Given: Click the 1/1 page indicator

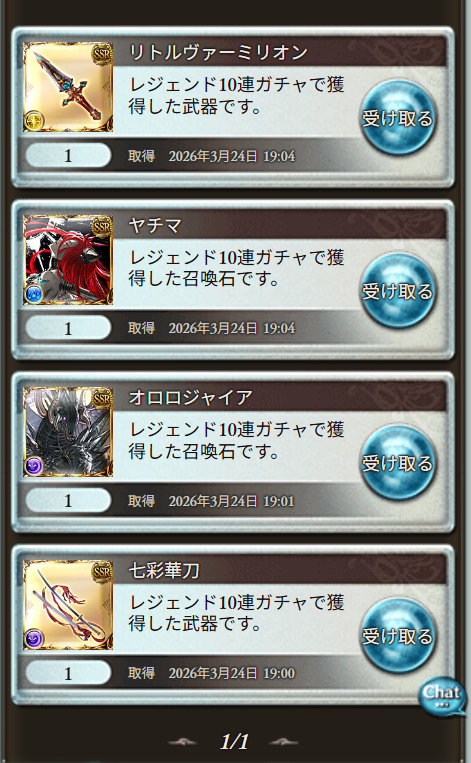Looking at the screenshot, I should point(234,742).
